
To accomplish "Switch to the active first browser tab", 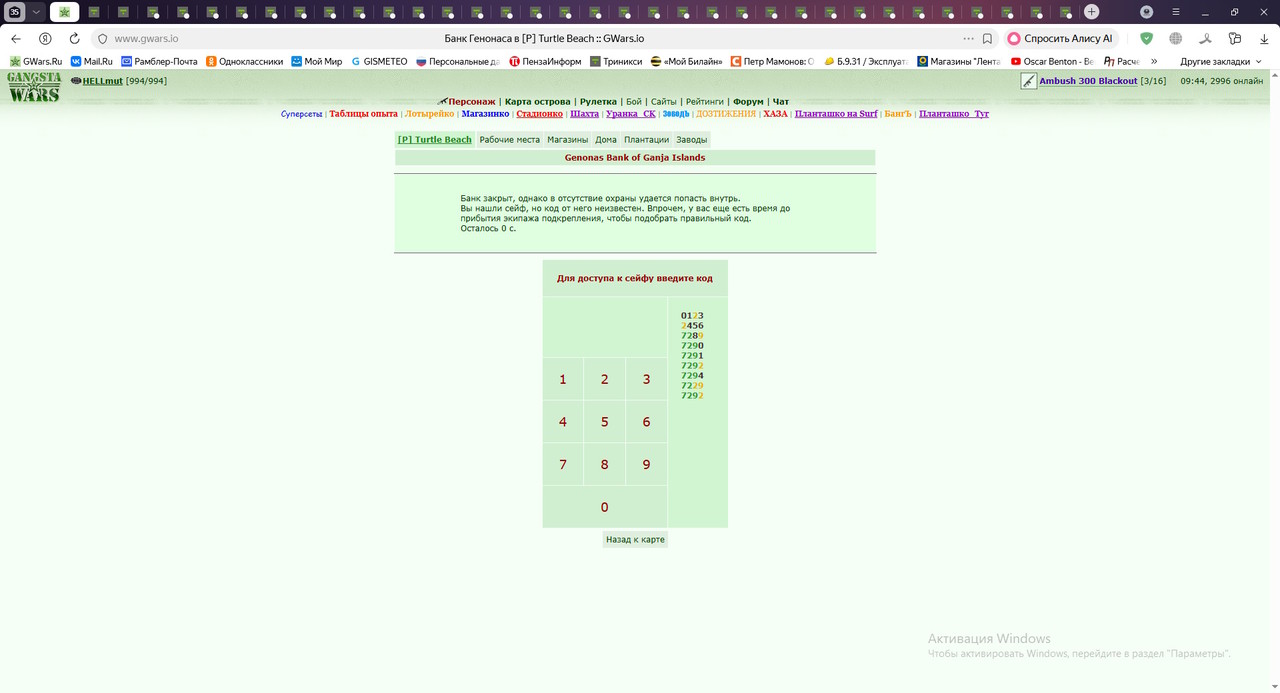I will pos(64,12).
